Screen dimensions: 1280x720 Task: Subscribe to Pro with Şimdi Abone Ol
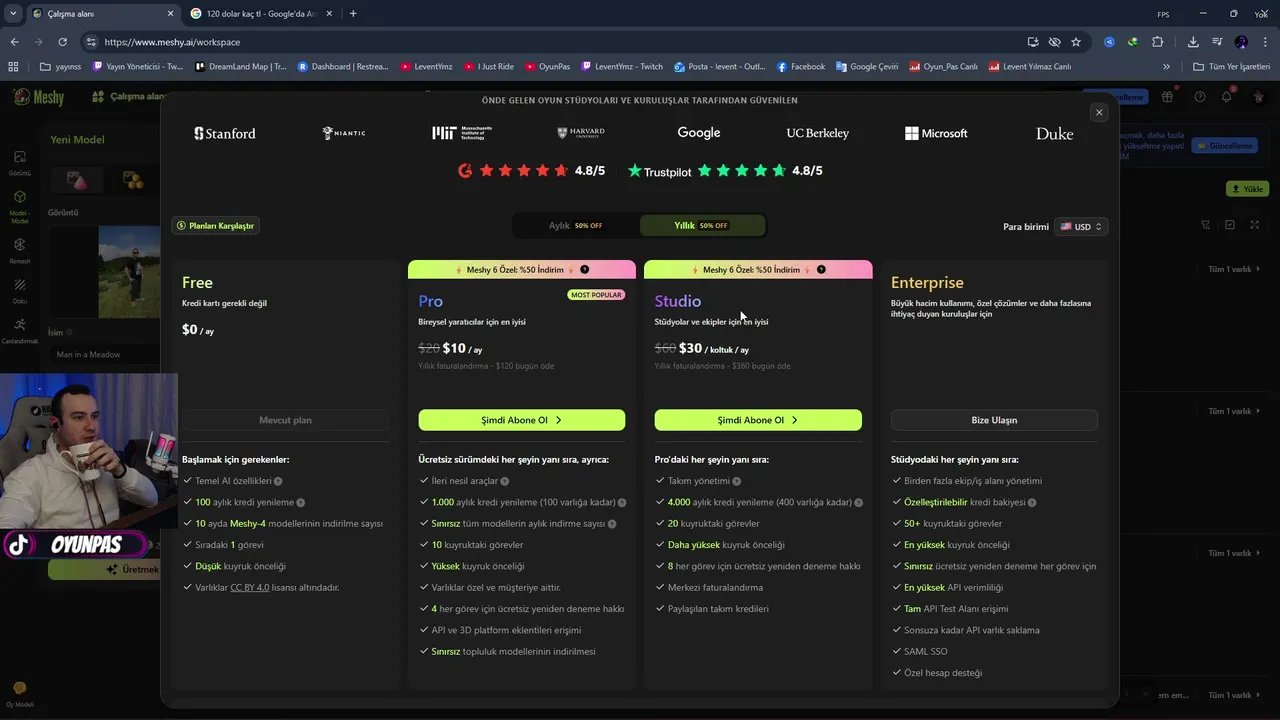pyautogui.click(x=522, y=420)
